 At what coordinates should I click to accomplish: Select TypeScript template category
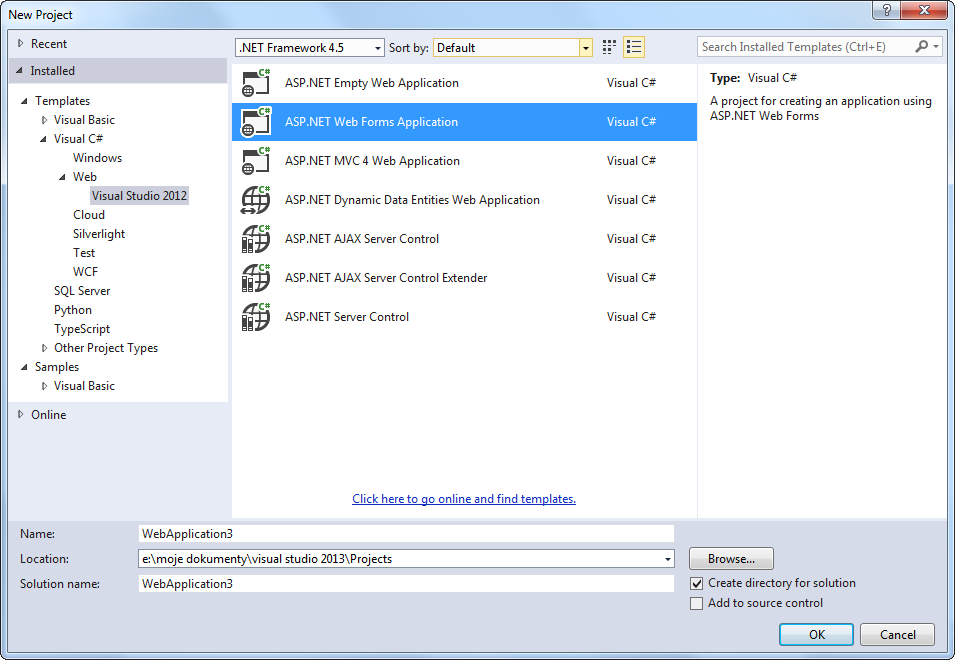82,329
